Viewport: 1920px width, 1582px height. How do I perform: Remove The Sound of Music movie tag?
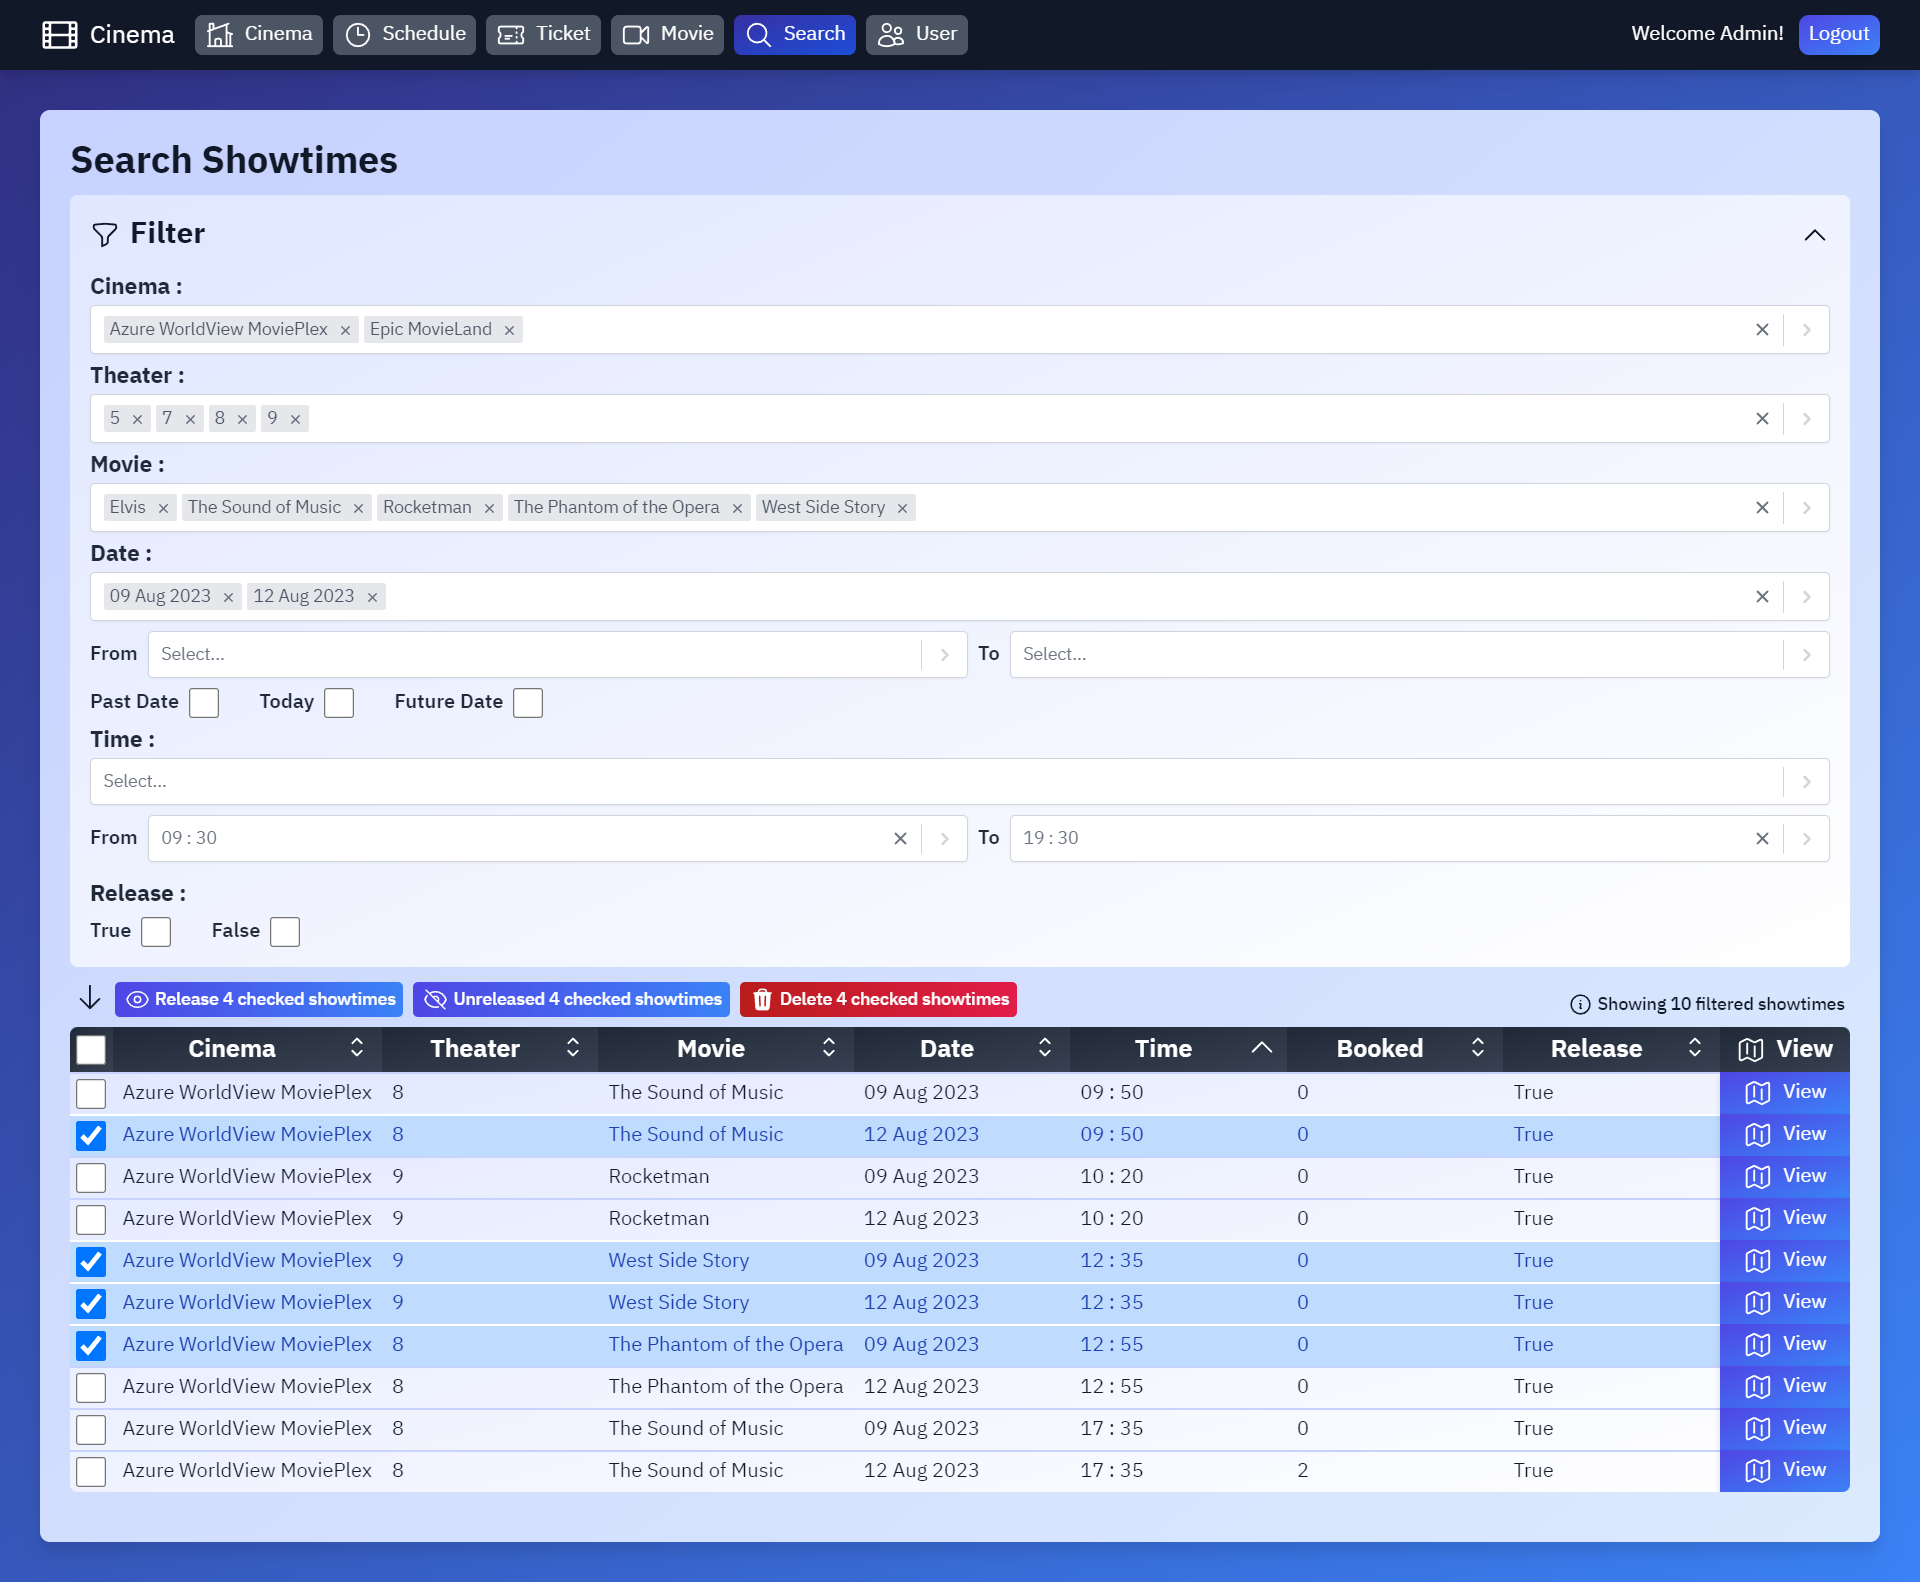358,508
